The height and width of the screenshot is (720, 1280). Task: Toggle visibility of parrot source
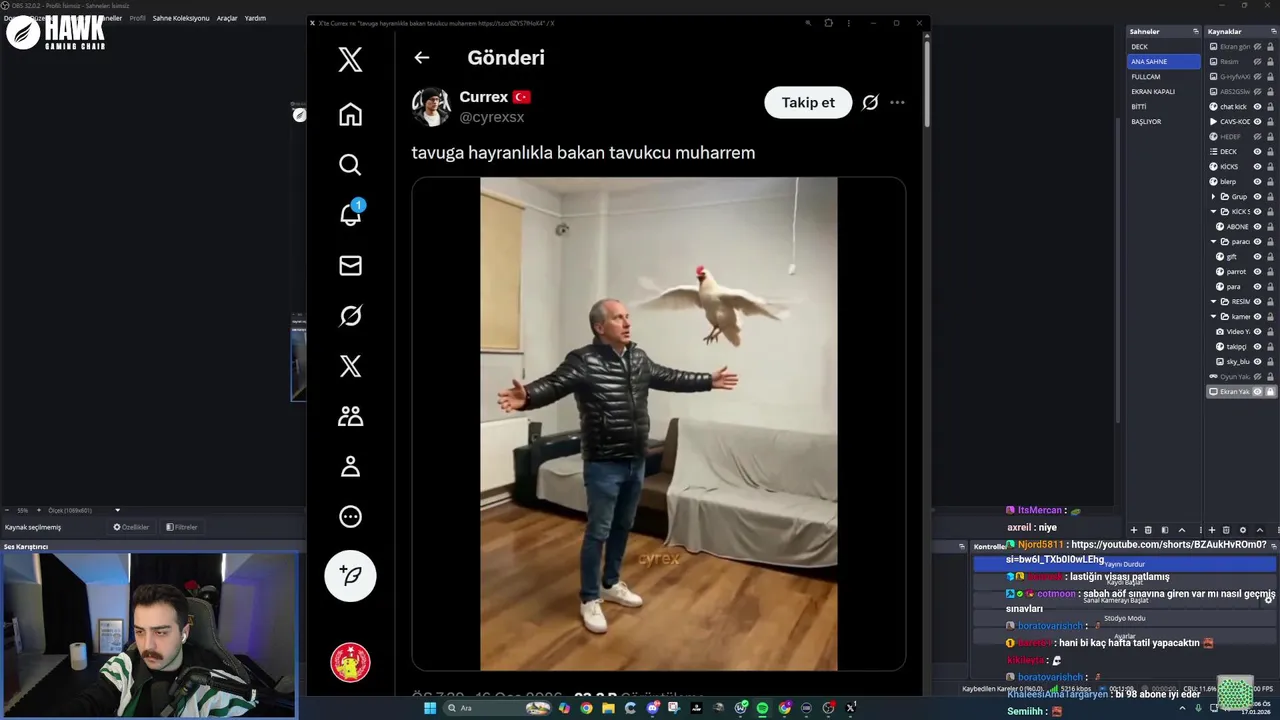point(1257,272)
